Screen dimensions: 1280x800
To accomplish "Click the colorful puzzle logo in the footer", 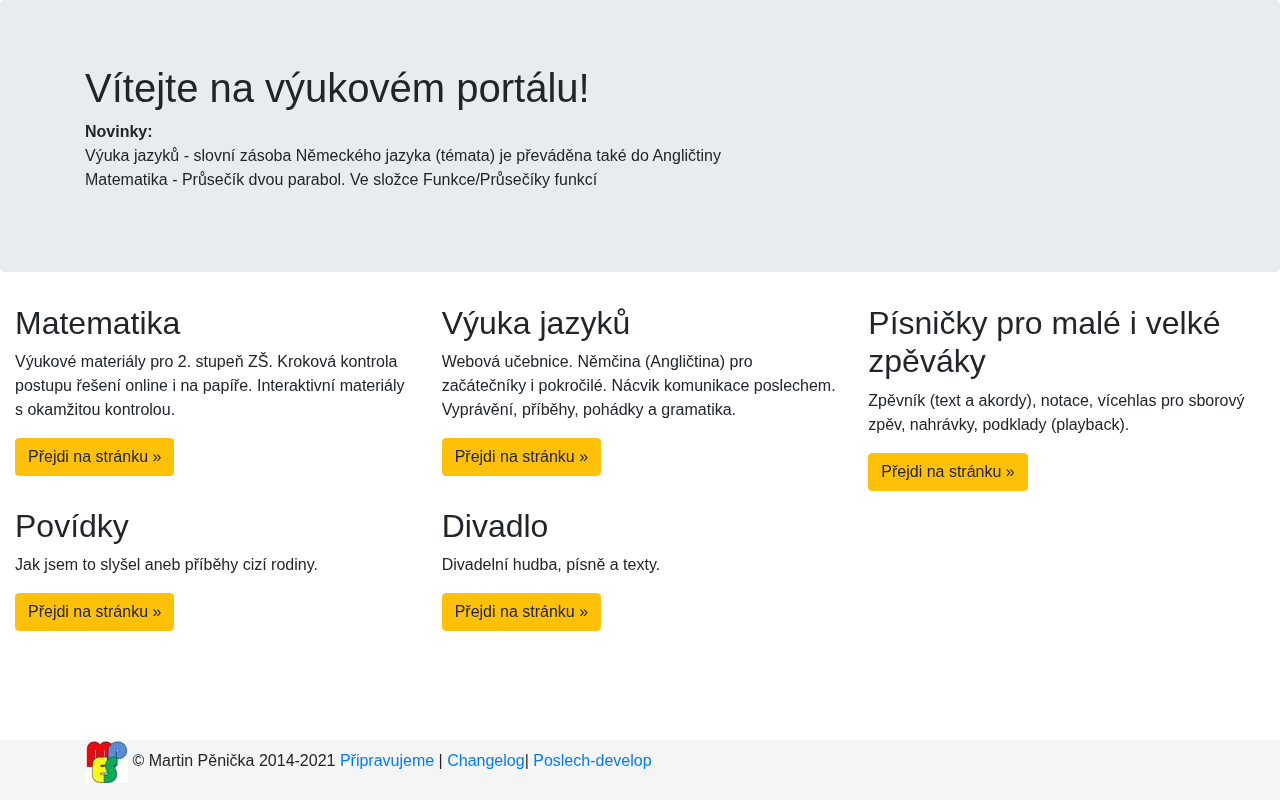I will [107, 762].
